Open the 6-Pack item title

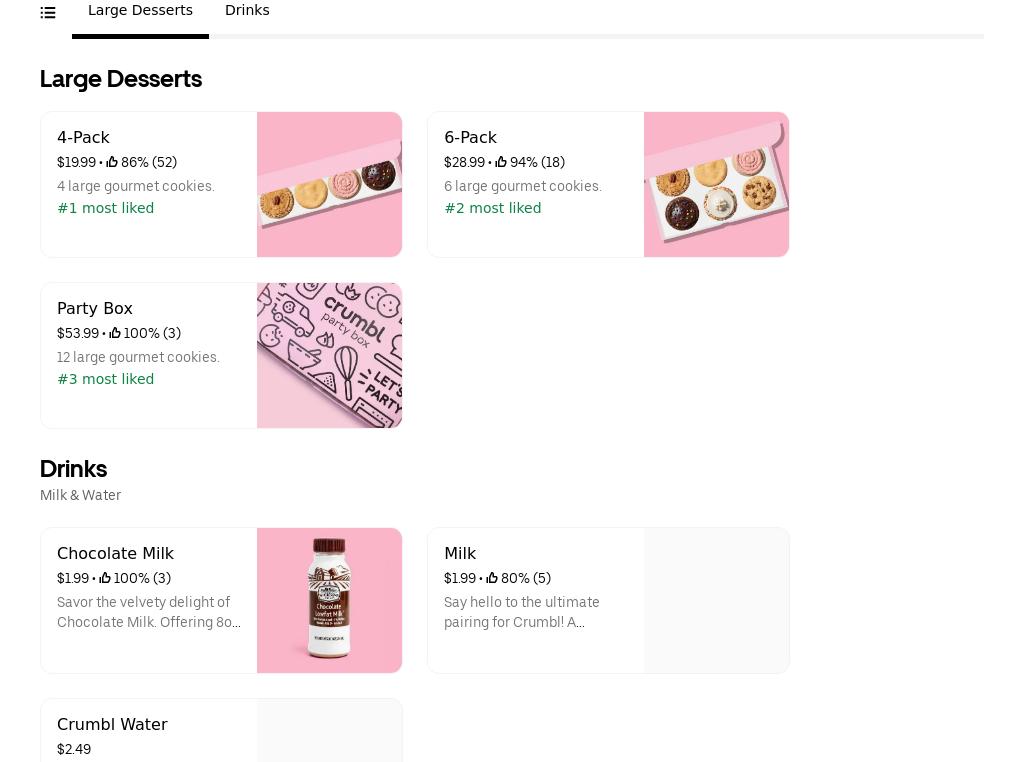[470, 137]
